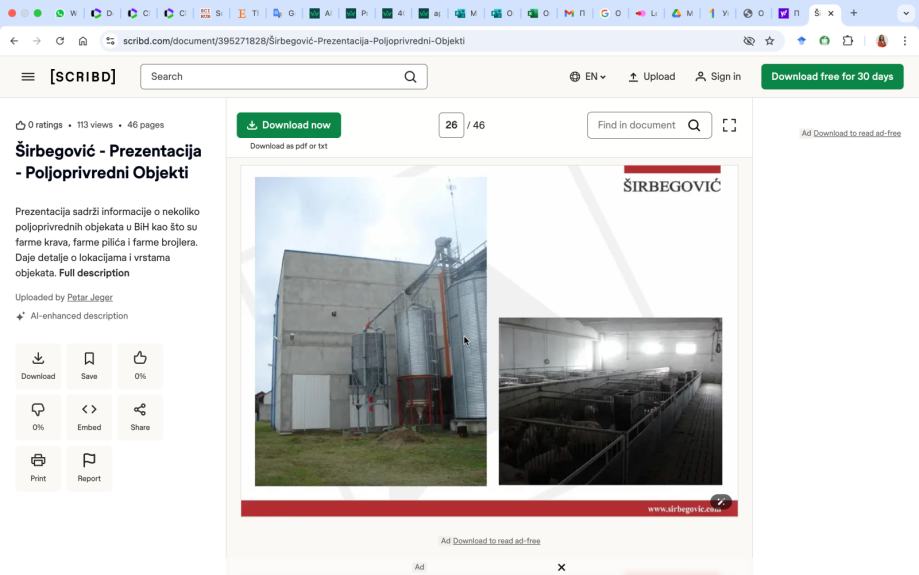
Task: Click the AI-enhanced description sparkle icon
Action: click(x=21, y=316)
